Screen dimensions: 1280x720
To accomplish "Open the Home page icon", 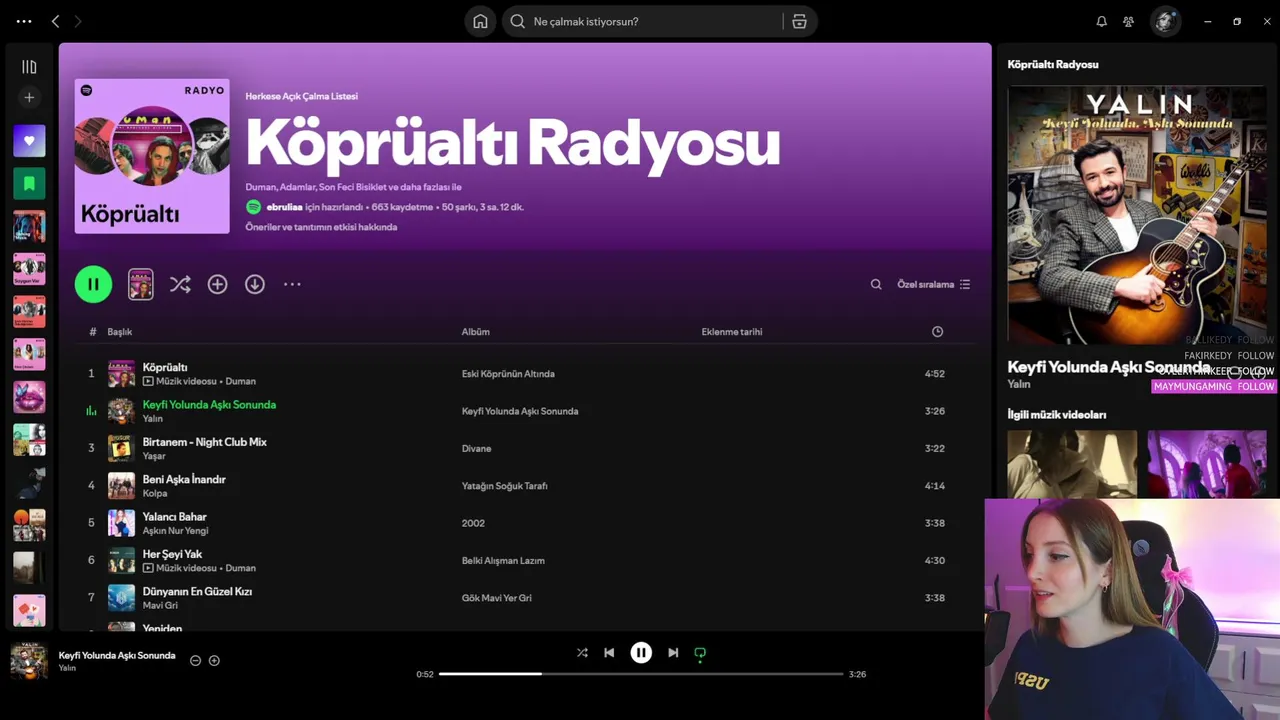I will 480,21.
